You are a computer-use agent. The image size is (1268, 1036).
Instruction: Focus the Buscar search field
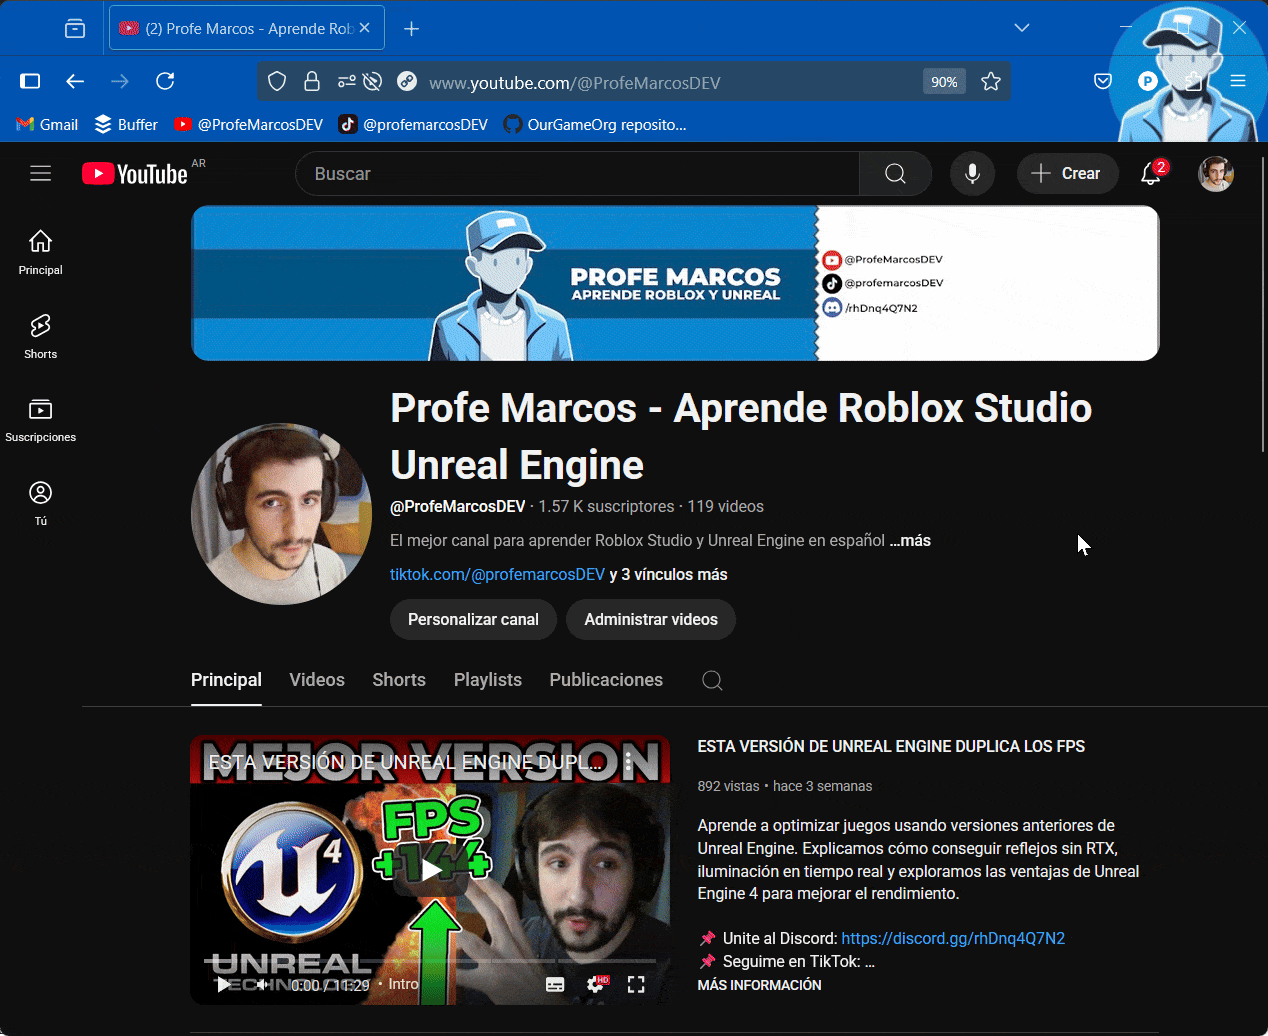pos(578,174)
